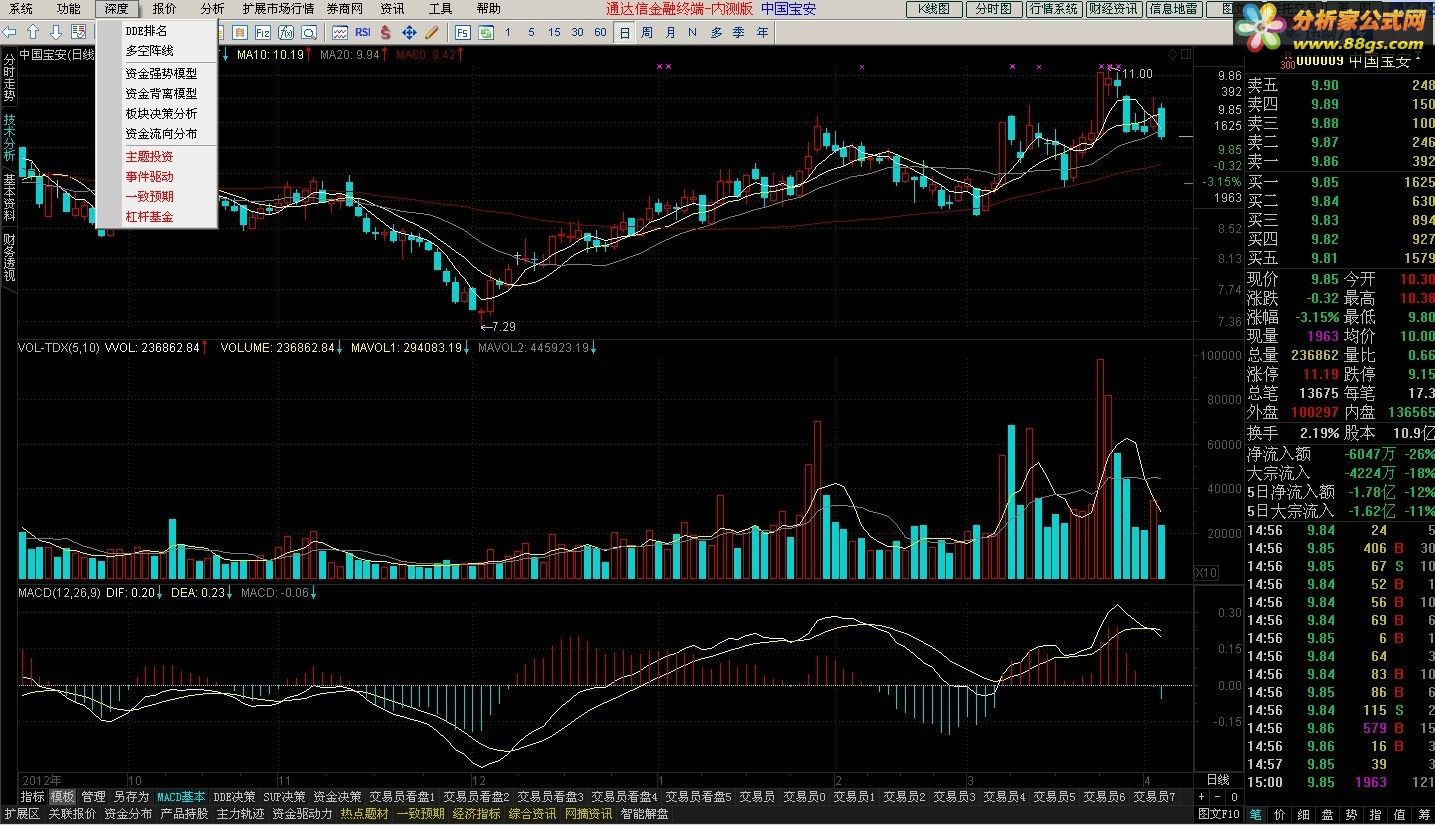Open the 系统 menu
This screenshot has width=1435, height=825.
[x=20, y=8]
